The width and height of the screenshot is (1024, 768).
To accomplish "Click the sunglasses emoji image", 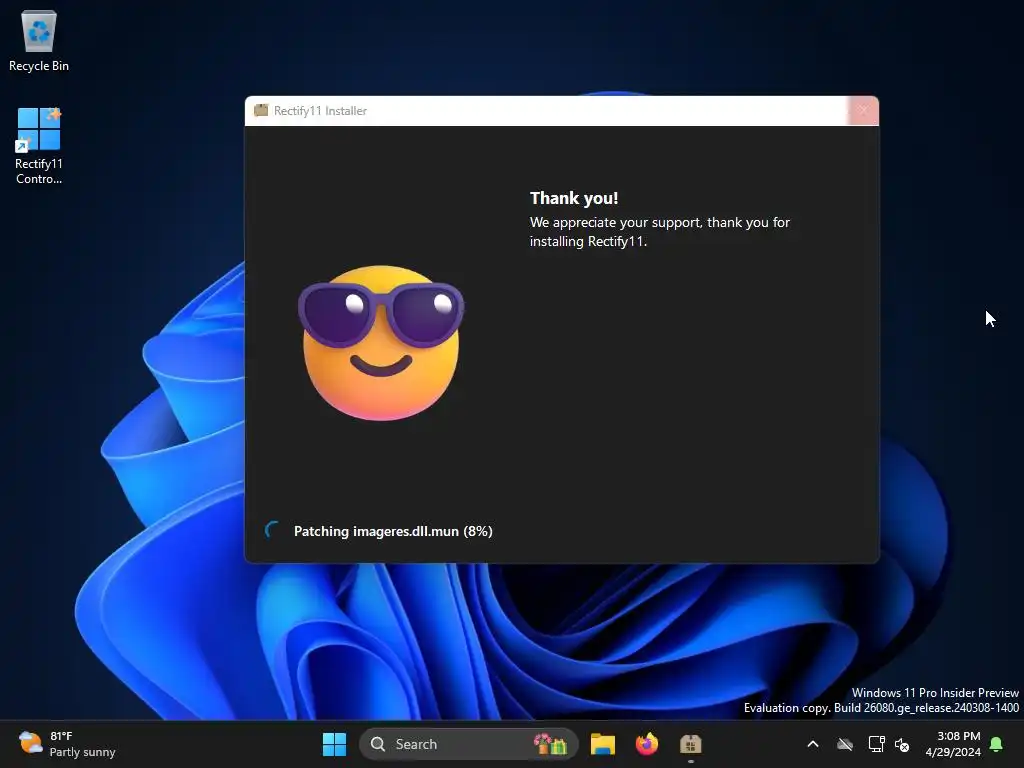I will click(381, 342).
